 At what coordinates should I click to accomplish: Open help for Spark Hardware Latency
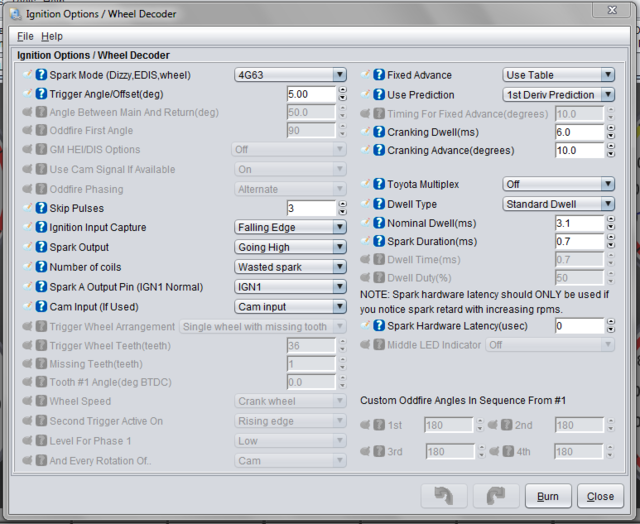pos(379,326)
